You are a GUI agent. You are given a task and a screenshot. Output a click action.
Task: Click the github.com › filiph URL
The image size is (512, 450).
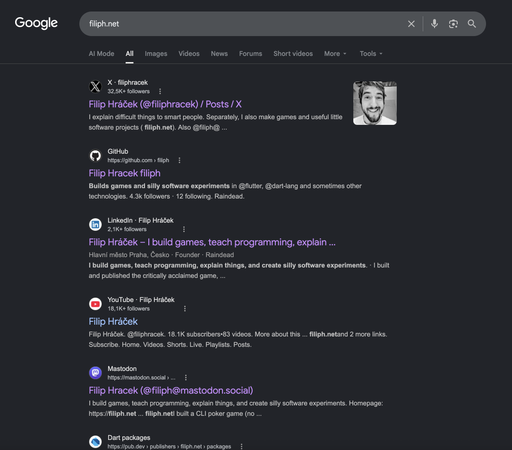(x=138, y=160)
